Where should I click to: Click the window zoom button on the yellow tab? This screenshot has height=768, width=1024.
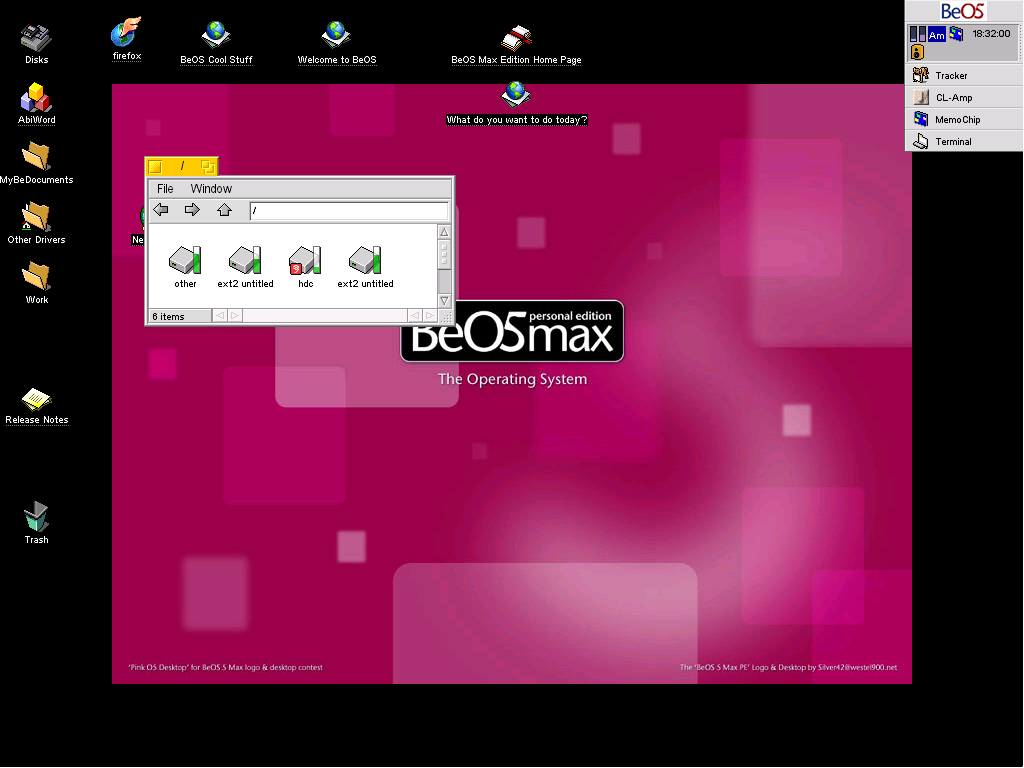point(208,167)
